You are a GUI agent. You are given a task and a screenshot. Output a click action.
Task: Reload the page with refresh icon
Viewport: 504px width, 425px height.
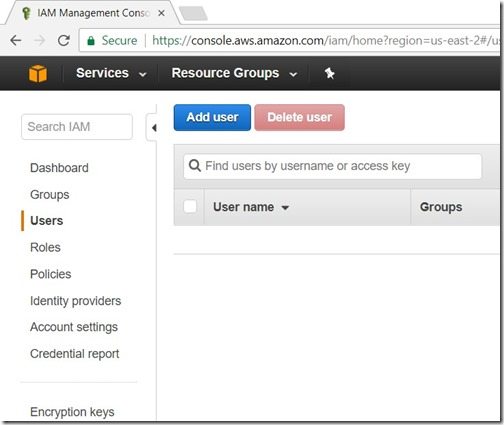64,41
